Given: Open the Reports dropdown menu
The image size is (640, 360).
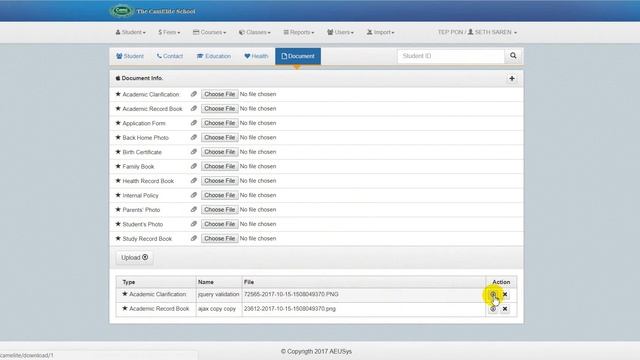Looking at the screenshot, I should (x=299, y=32).
